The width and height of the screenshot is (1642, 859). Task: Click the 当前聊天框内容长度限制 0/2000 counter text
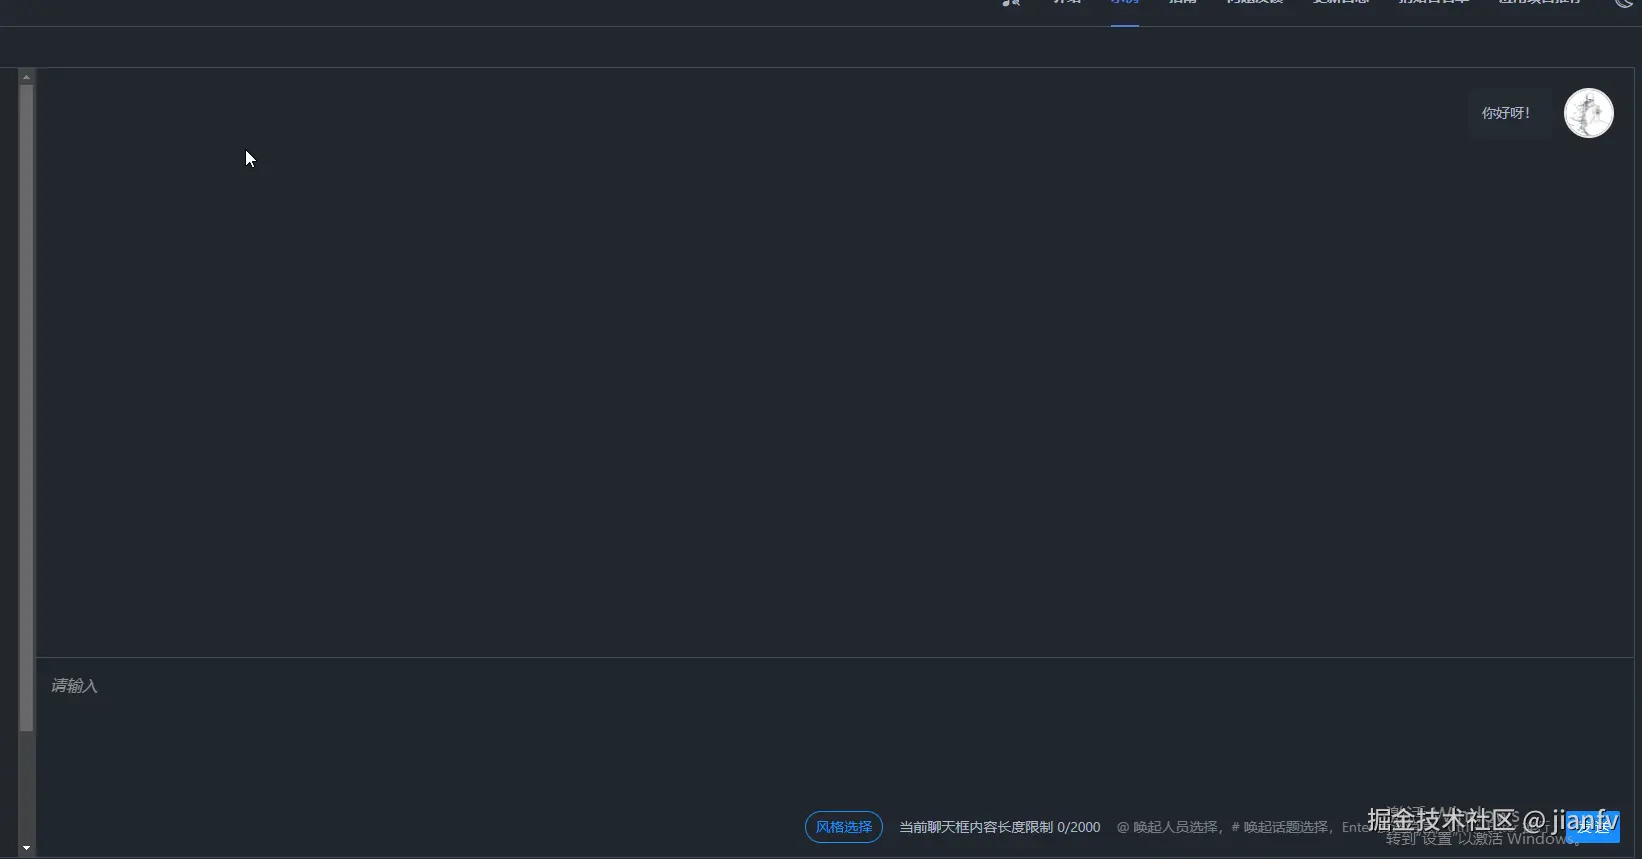click(x=999, y=827)
